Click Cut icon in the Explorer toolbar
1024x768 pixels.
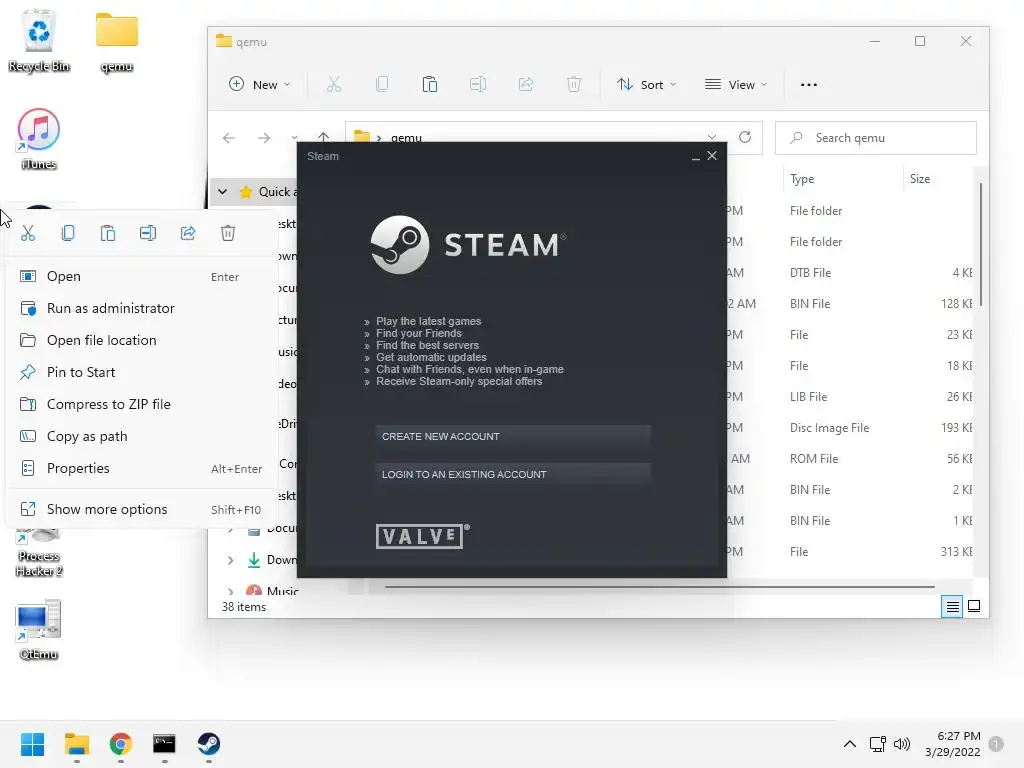tap(334, 84)
